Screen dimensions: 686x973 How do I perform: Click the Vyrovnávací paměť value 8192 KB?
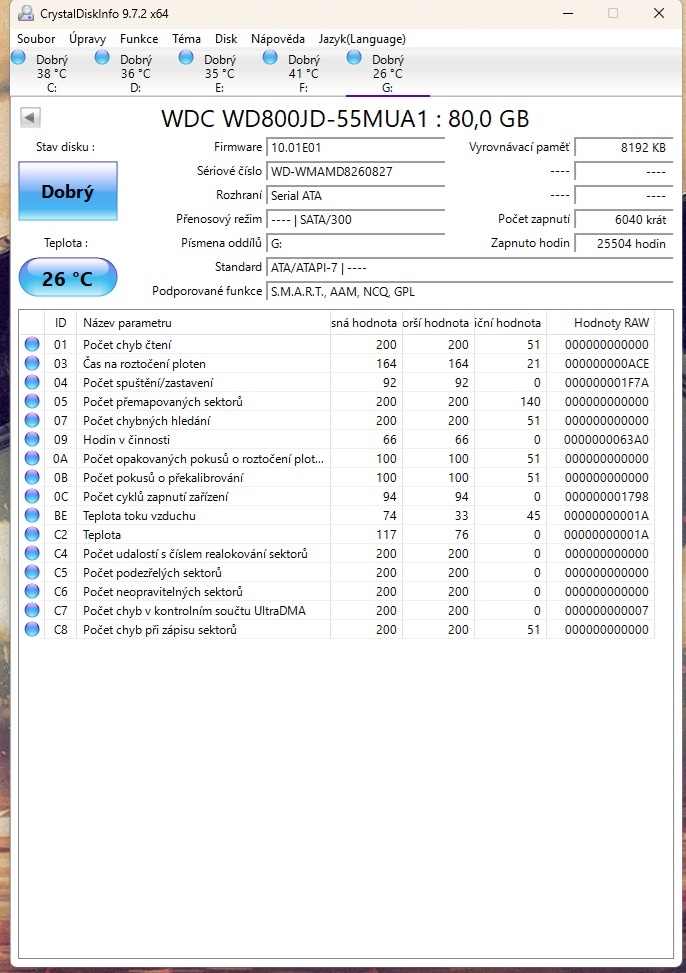tap(623, 148)
